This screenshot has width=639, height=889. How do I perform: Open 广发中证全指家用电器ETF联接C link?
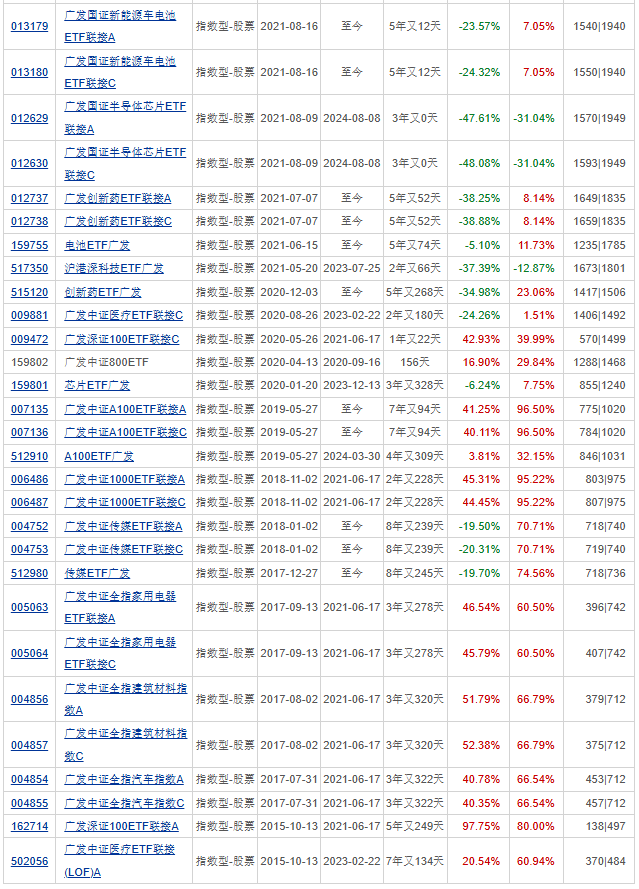[x=120, y=653]
